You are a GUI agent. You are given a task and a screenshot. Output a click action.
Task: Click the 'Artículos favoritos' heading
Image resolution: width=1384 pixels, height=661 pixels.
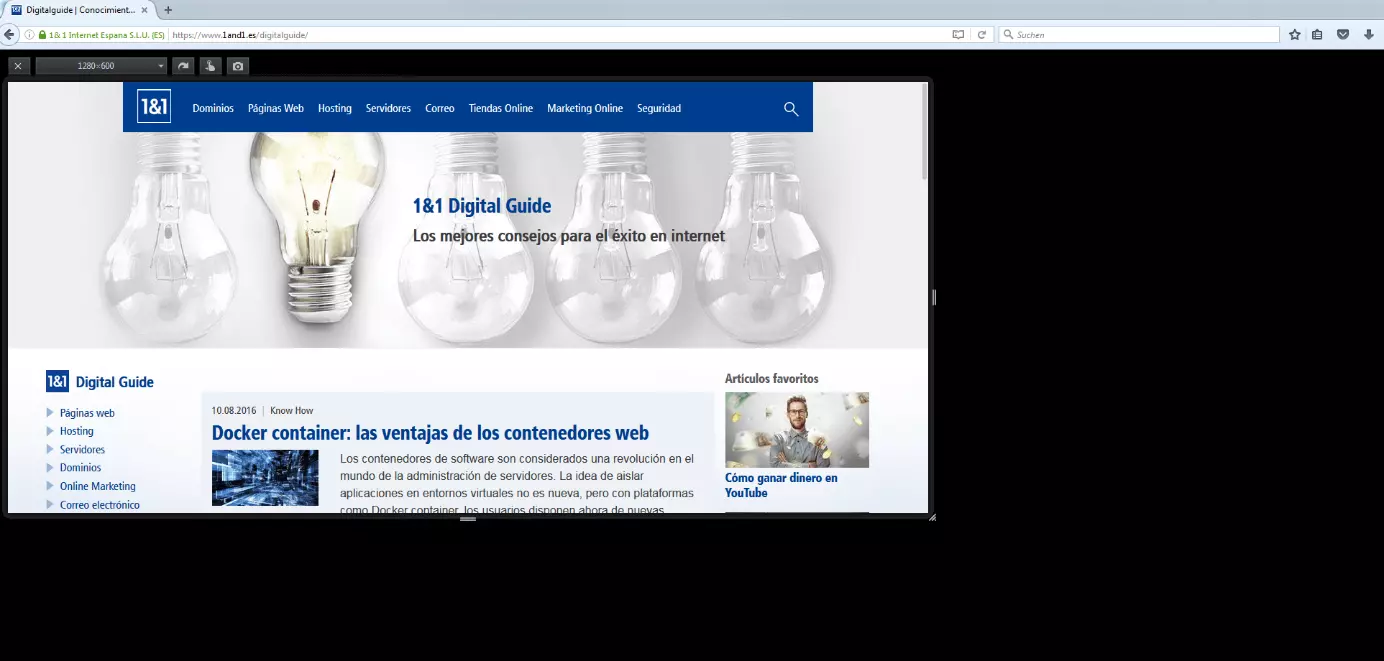pos(772,379)
